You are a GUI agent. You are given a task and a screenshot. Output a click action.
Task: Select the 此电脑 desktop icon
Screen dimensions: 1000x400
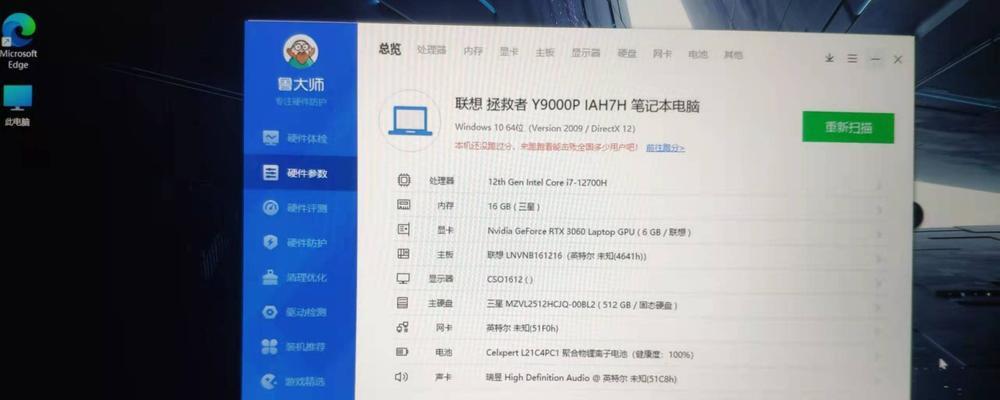[x=18, y=105]
